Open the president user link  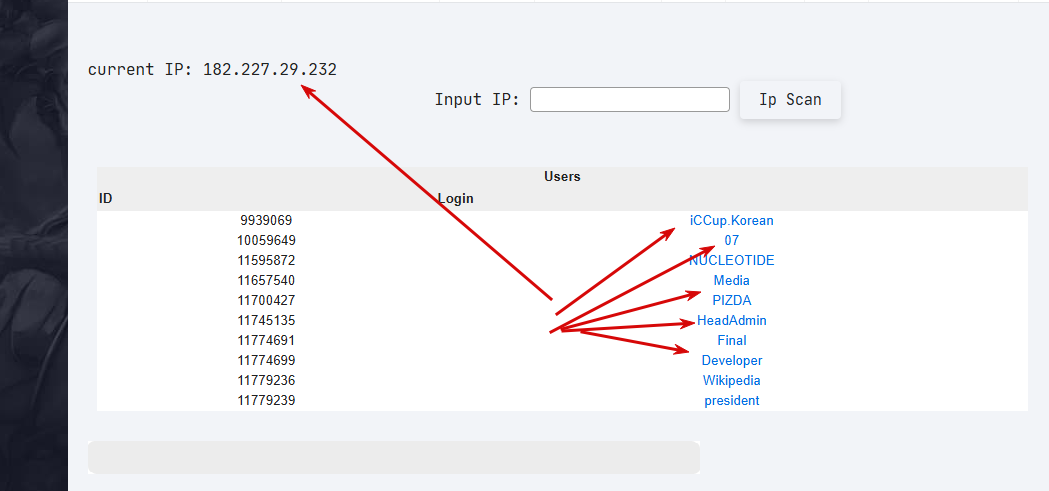coord(731,400)
